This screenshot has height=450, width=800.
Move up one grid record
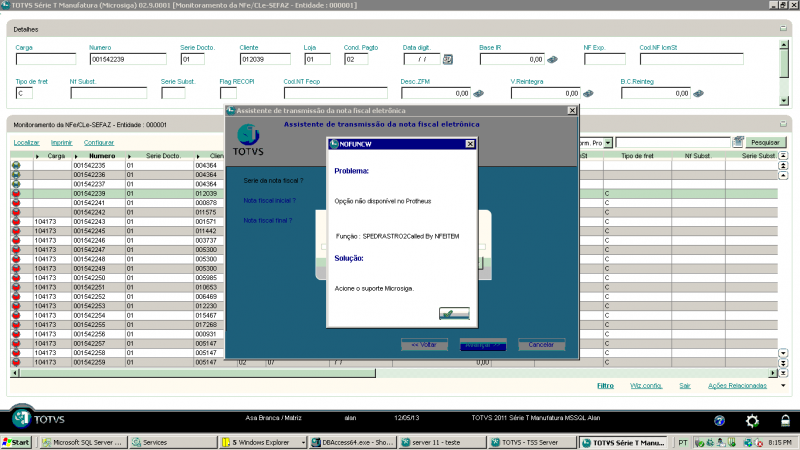point(783,175)
